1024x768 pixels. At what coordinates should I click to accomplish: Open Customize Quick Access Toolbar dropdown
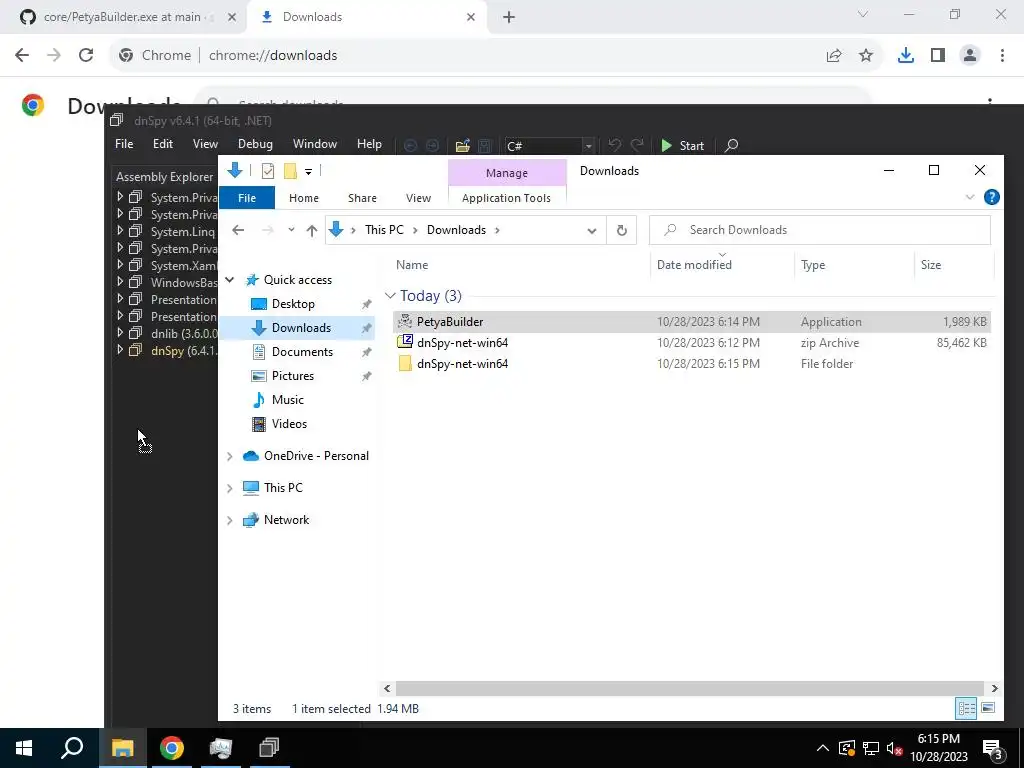308,172
